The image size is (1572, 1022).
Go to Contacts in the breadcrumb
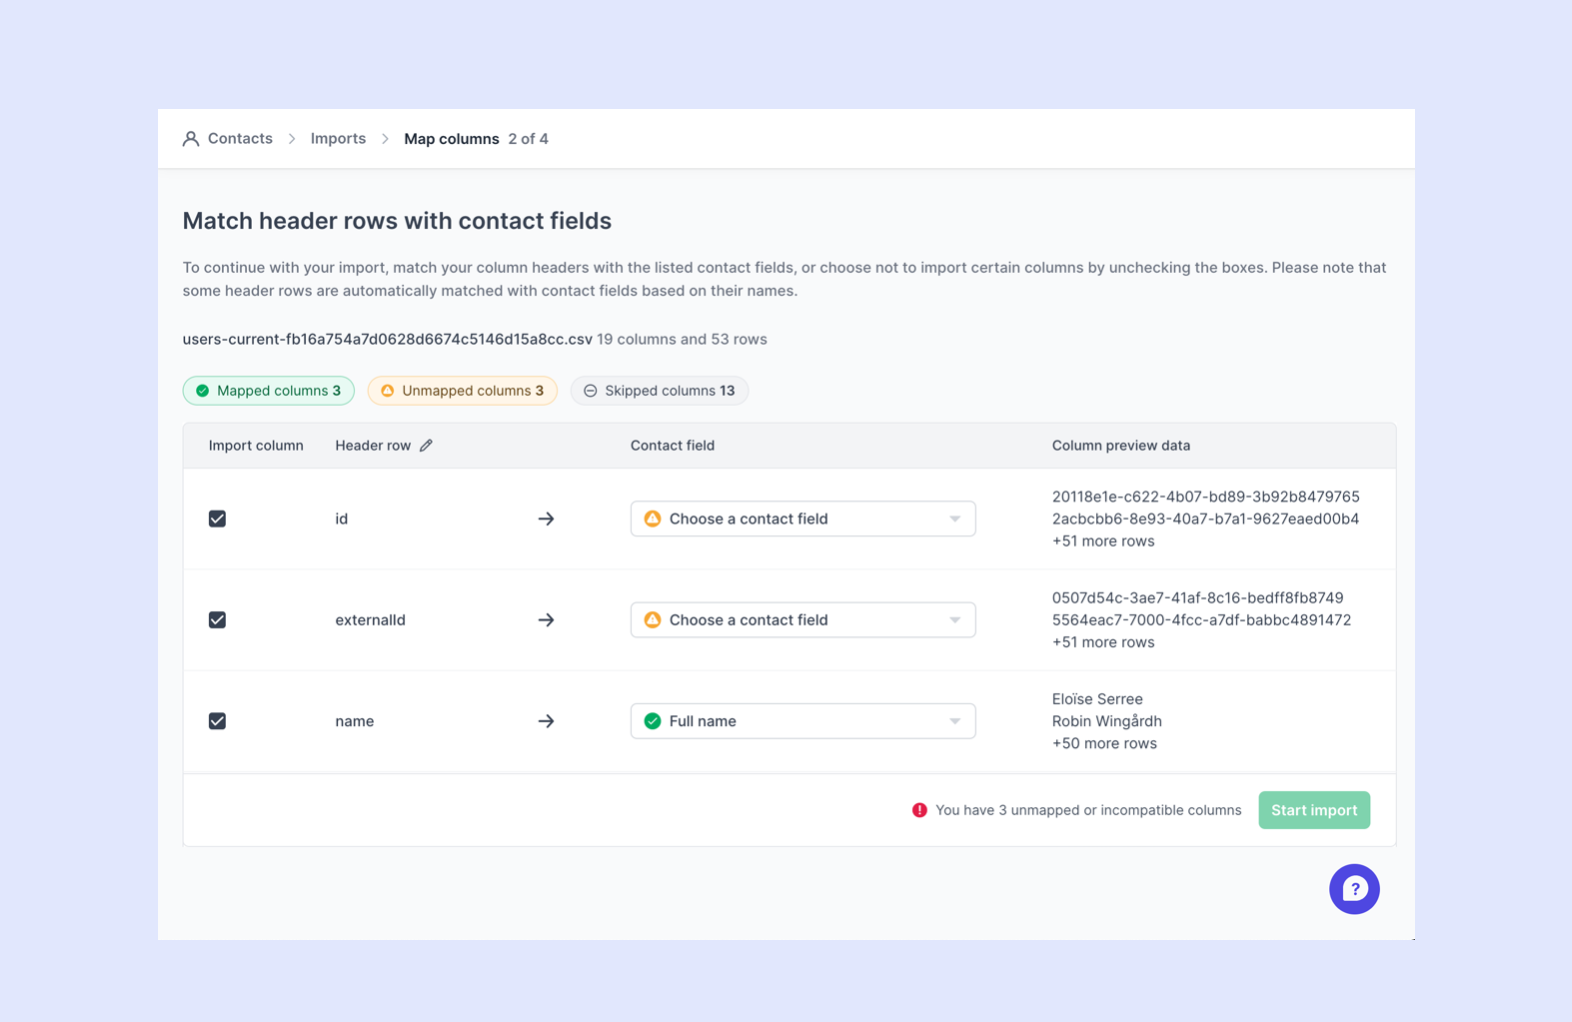coord(240,139)
